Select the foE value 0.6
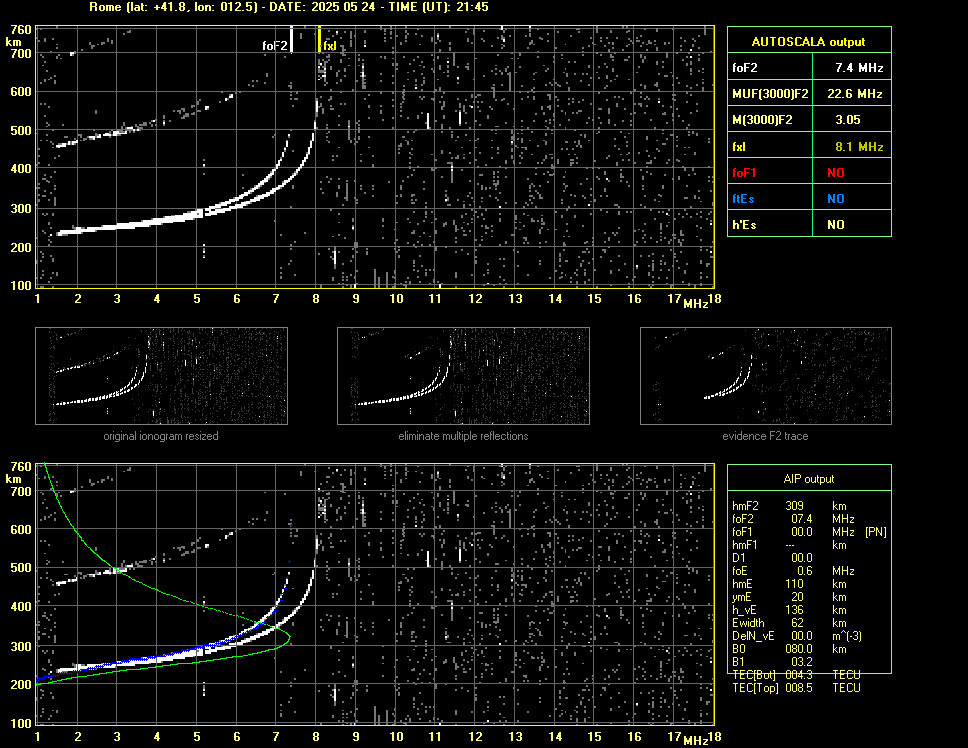 805,571
